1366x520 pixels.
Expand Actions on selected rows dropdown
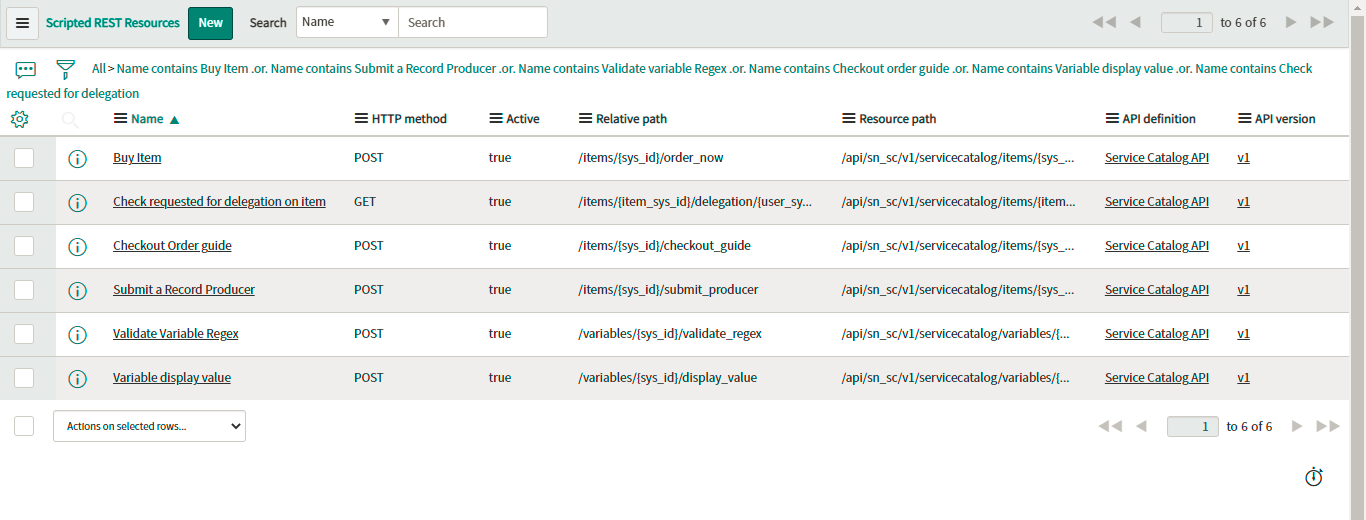(x=149, y=426)
